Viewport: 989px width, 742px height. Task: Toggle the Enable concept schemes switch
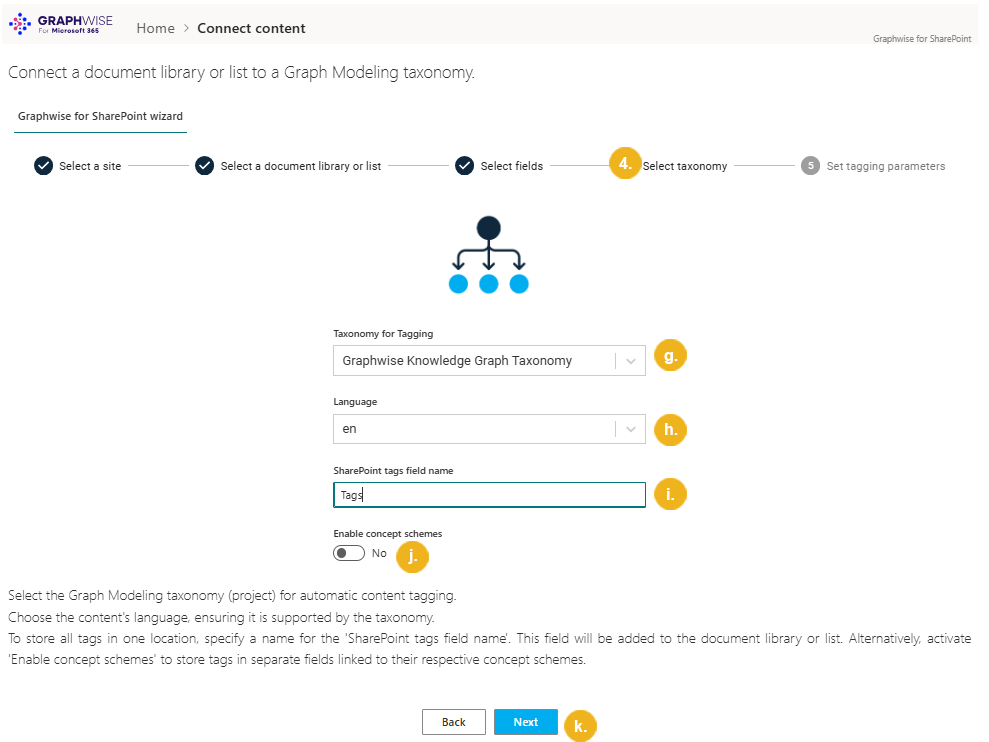click(349, 553)
